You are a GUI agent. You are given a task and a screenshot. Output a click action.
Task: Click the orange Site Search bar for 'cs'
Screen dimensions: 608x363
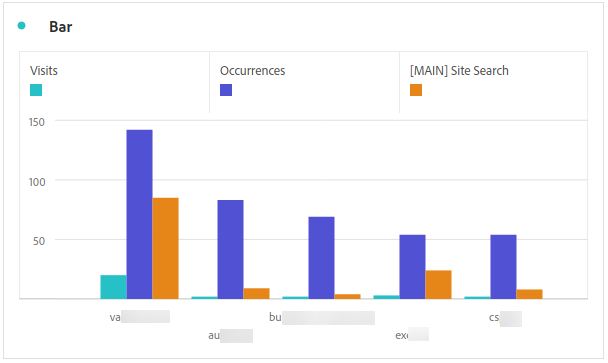[529, 294]
